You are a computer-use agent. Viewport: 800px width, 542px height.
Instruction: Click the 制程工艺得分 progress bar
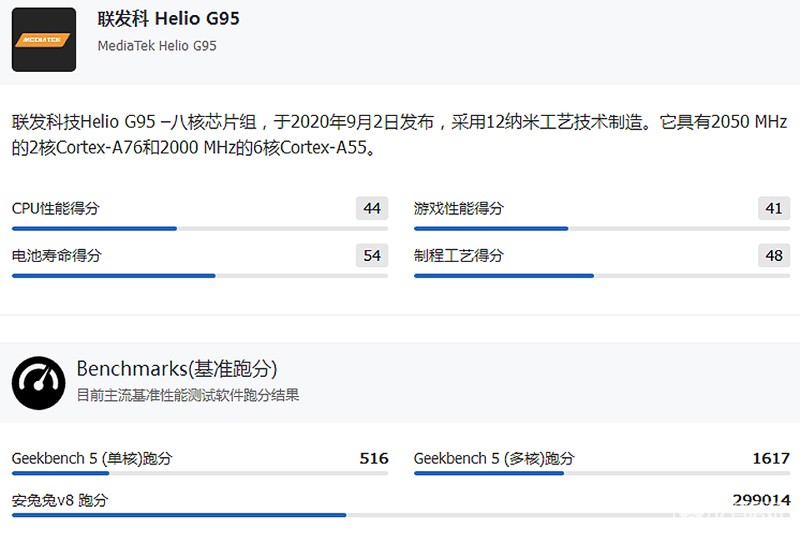[x=602, y=276]
